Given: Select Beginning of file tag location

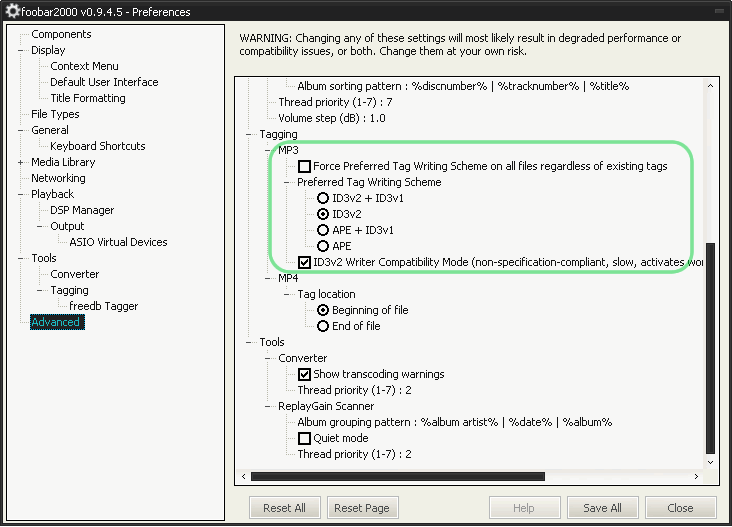Looking at the screenshot, I should click(x=323, y=310).
